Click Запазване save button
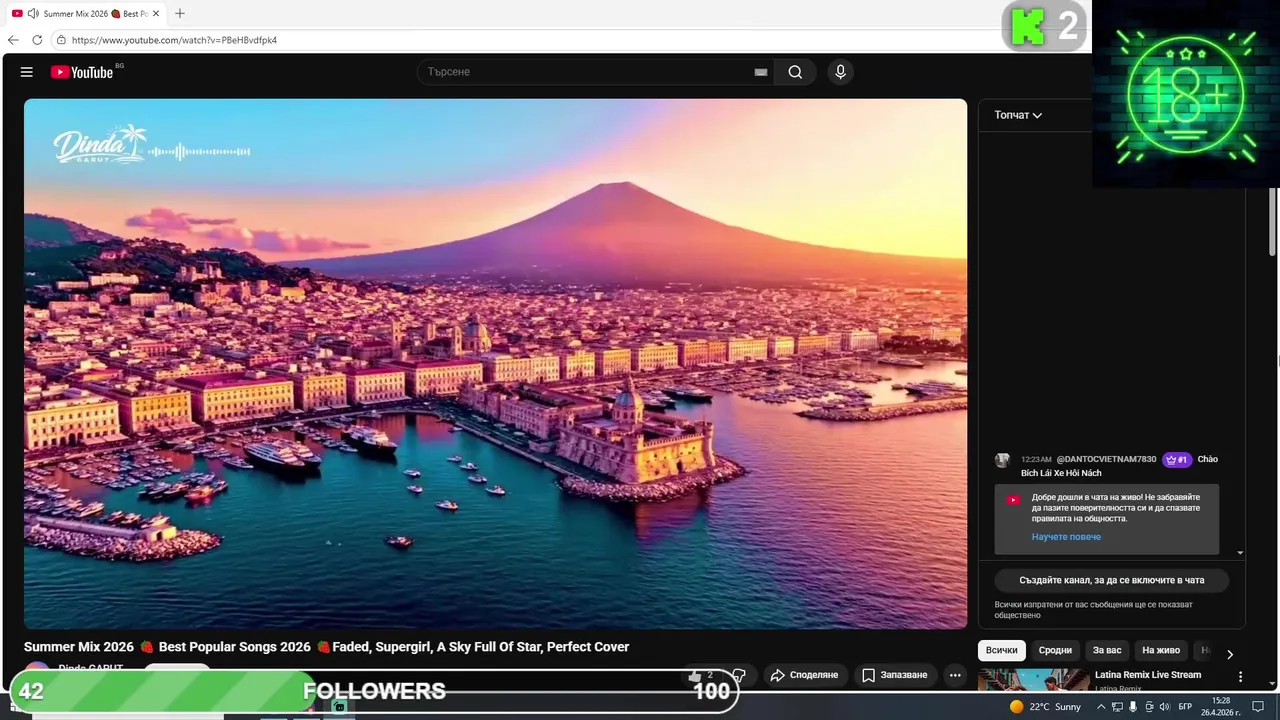This screenshot has height=720, width=1280. pos(895,675)
